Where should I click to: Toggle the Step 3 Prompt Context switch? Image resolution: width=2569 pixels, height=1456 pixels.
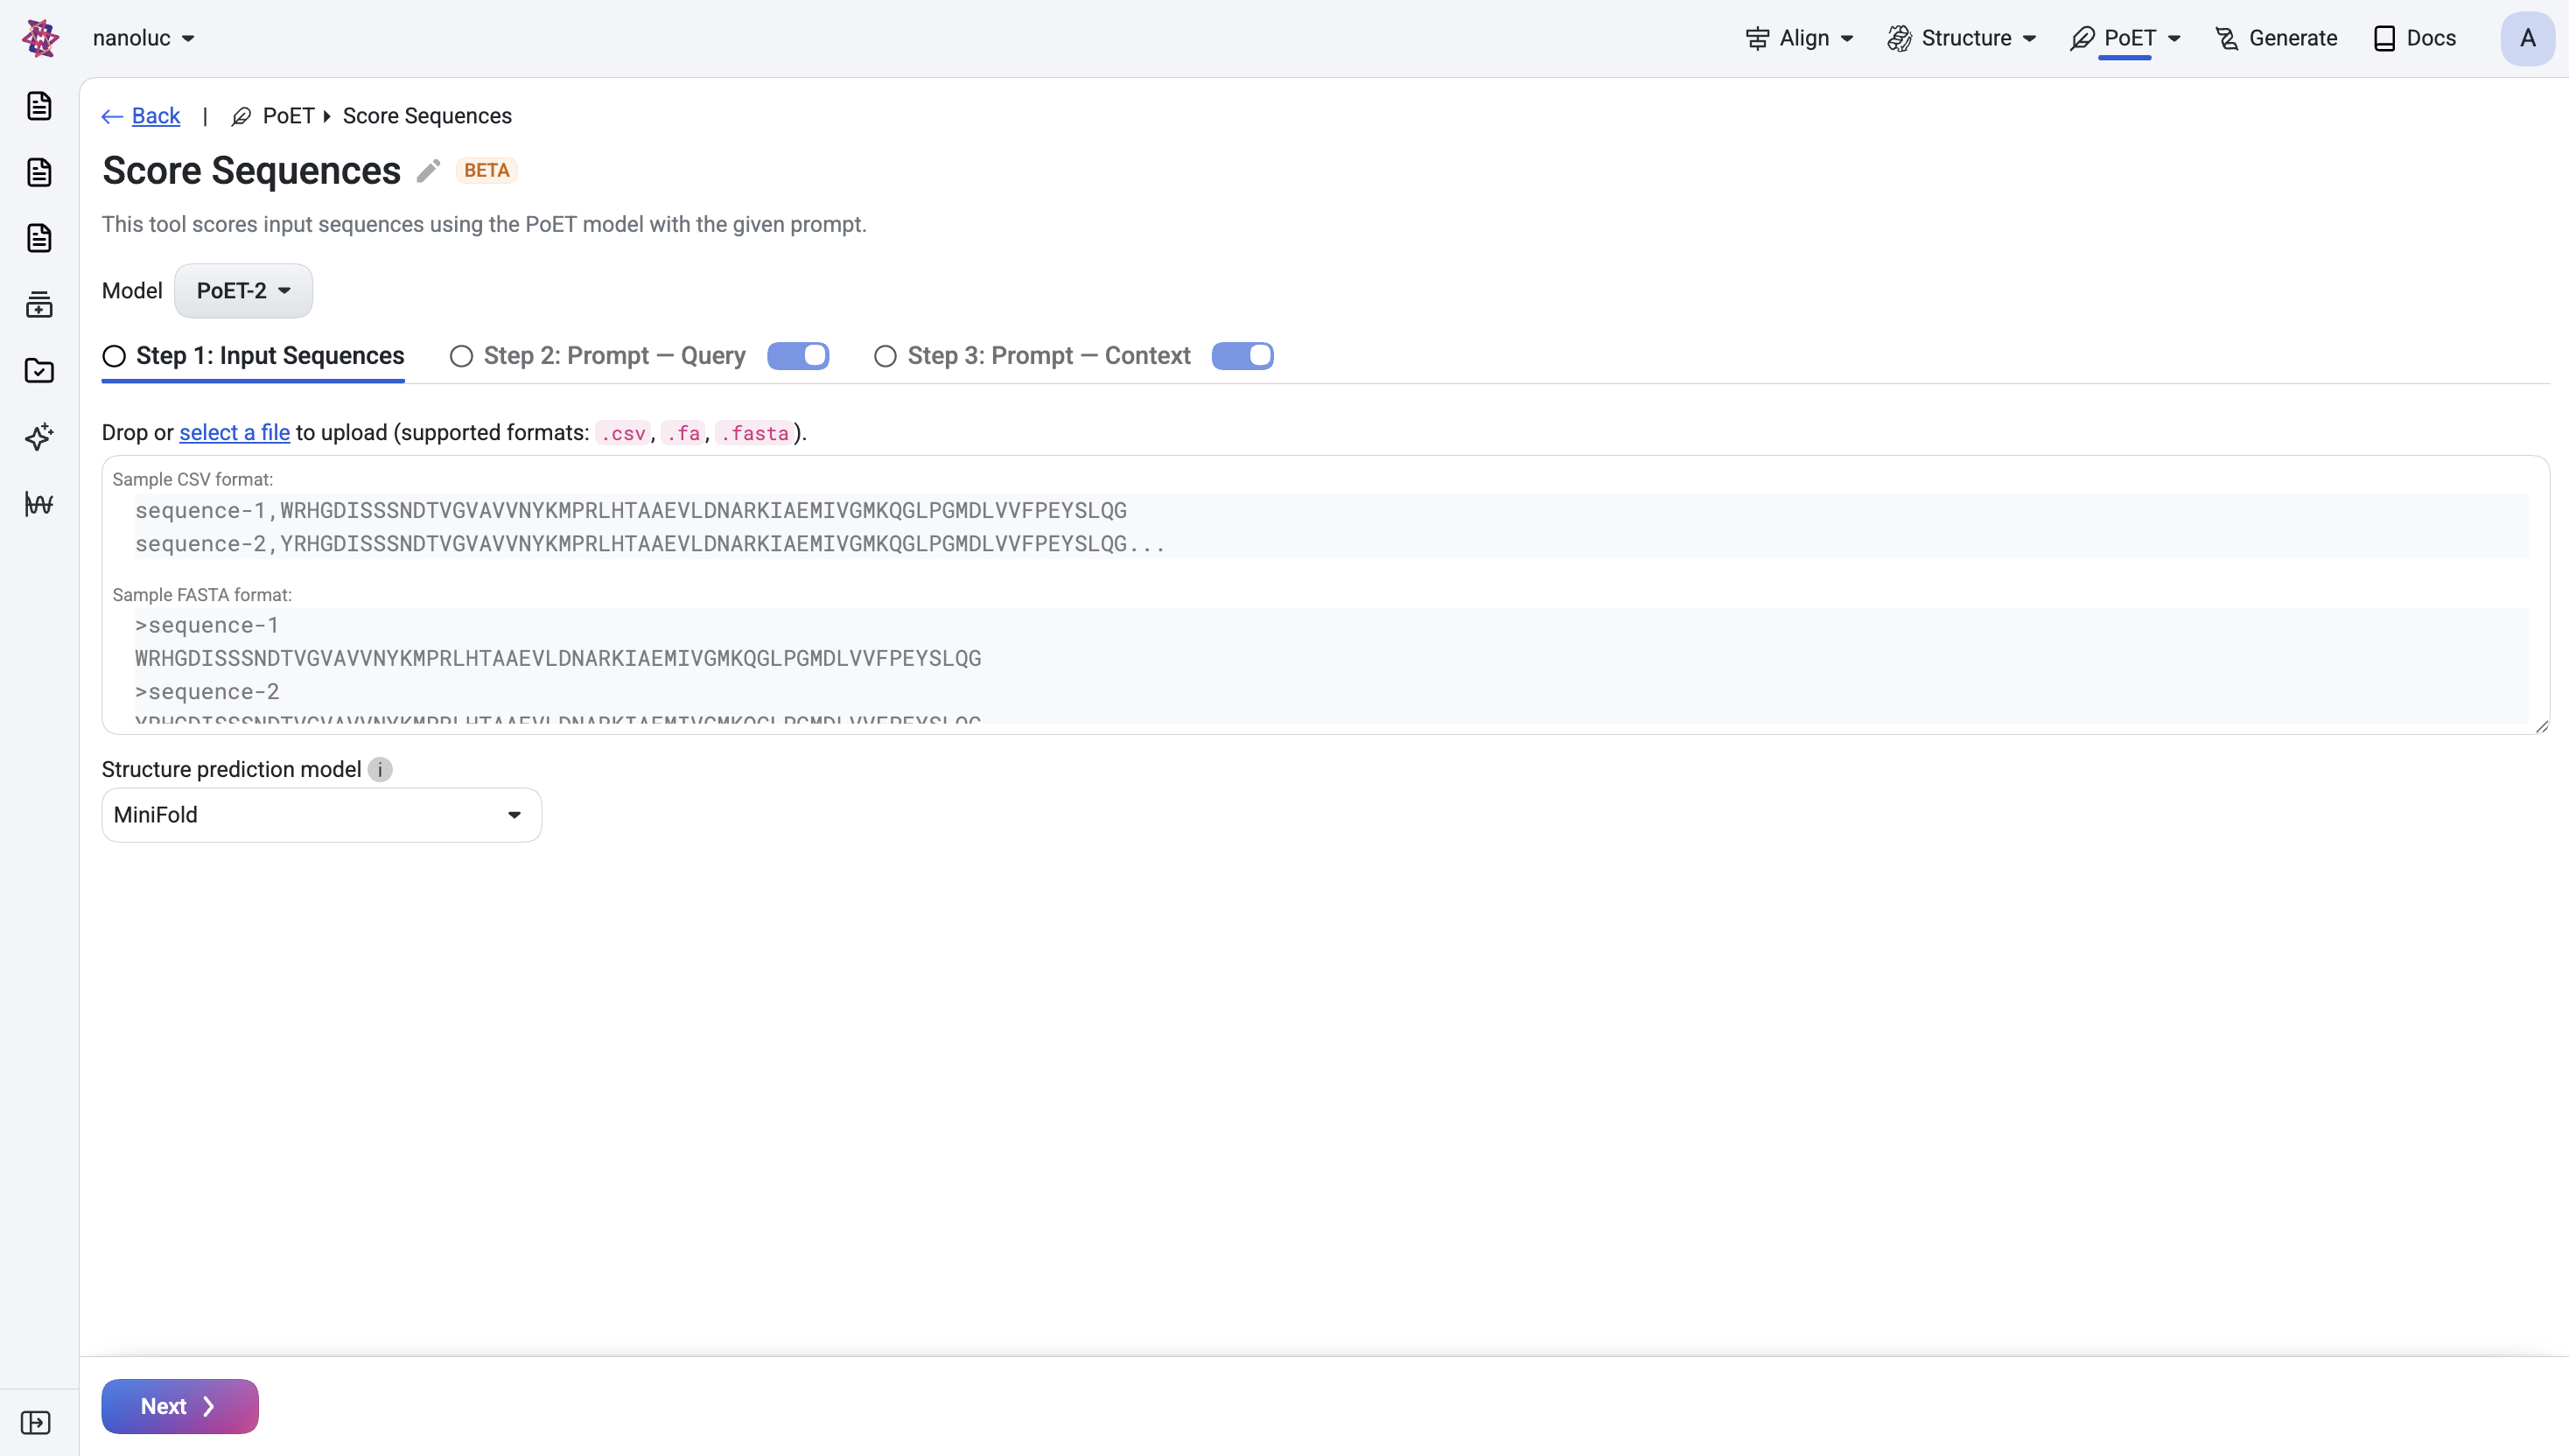click(x=1242, y=356)
